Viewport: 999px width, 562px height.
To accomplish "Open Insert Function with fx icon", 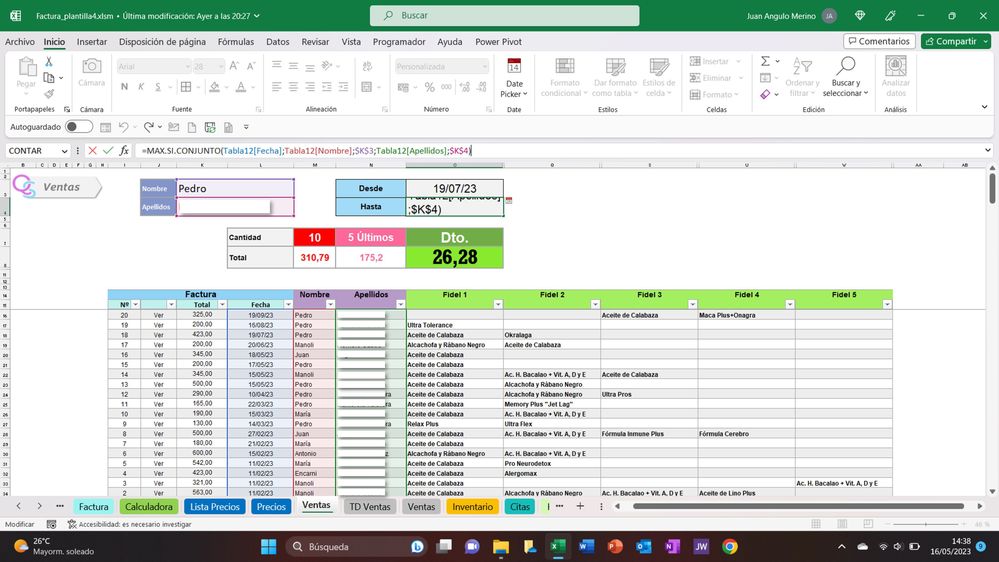I will coord(124,151).
